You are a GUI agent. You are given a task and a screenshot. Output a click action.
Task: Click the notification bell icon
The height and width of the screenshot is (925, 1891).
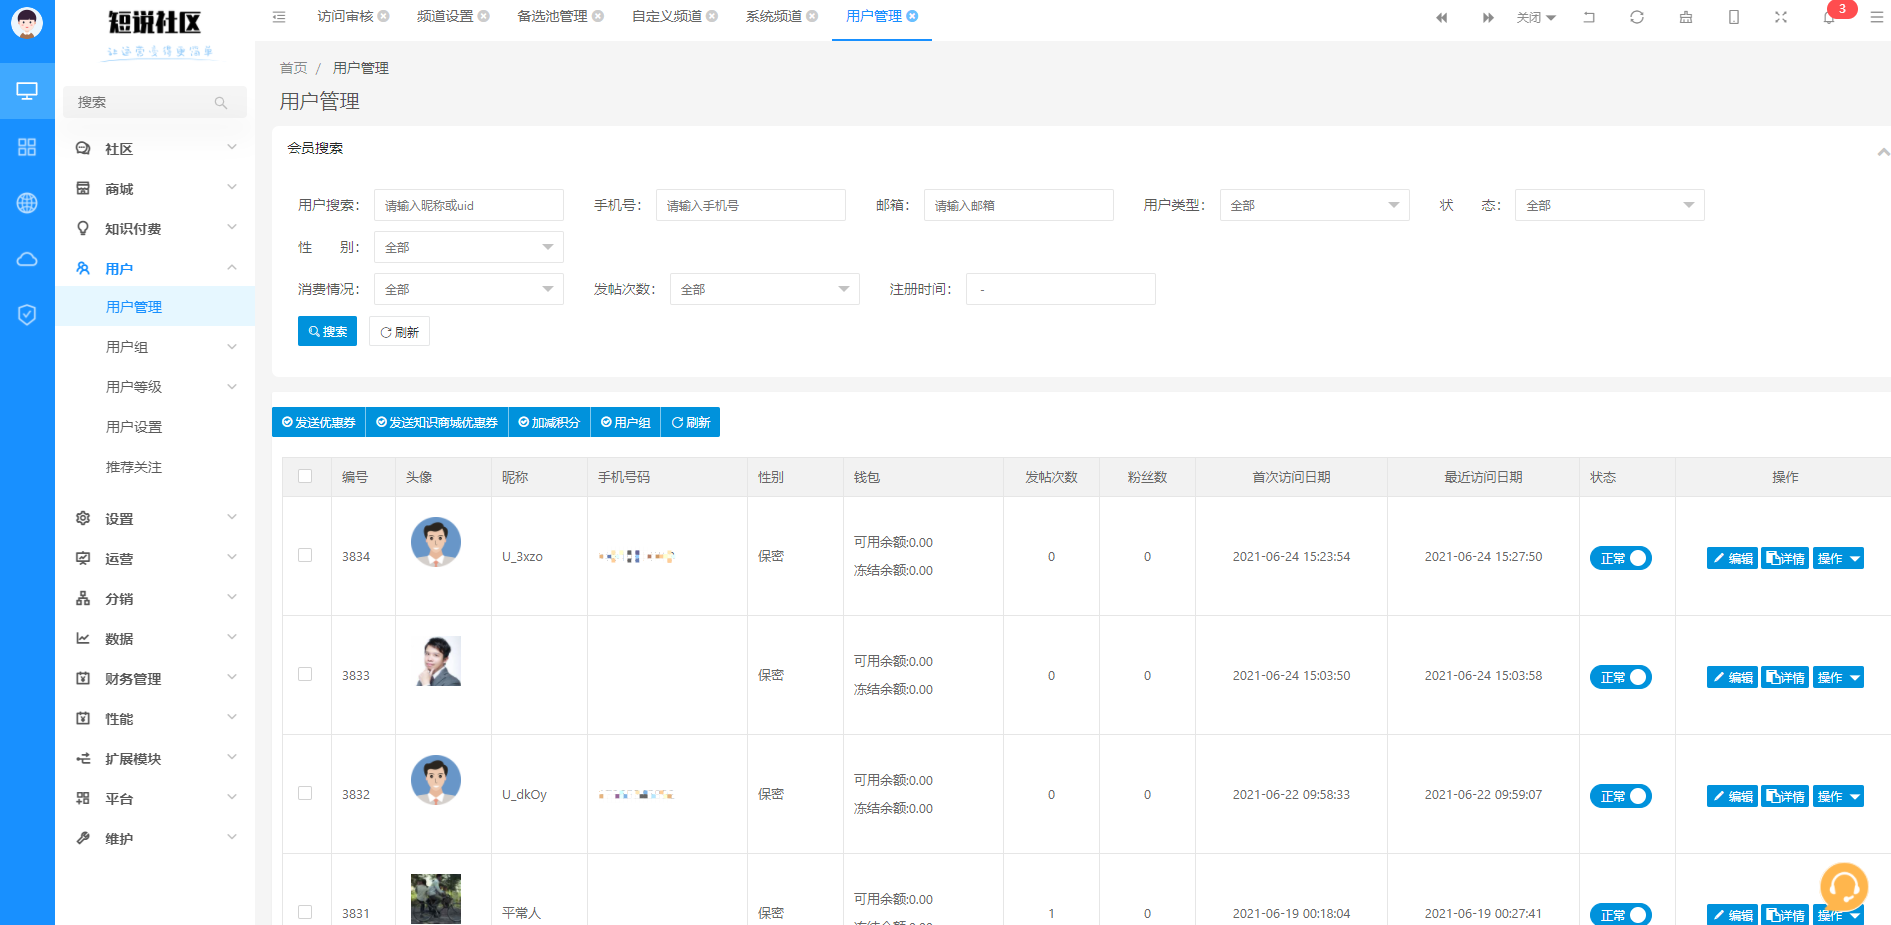pyautogui.click(x=1828, y=18)
